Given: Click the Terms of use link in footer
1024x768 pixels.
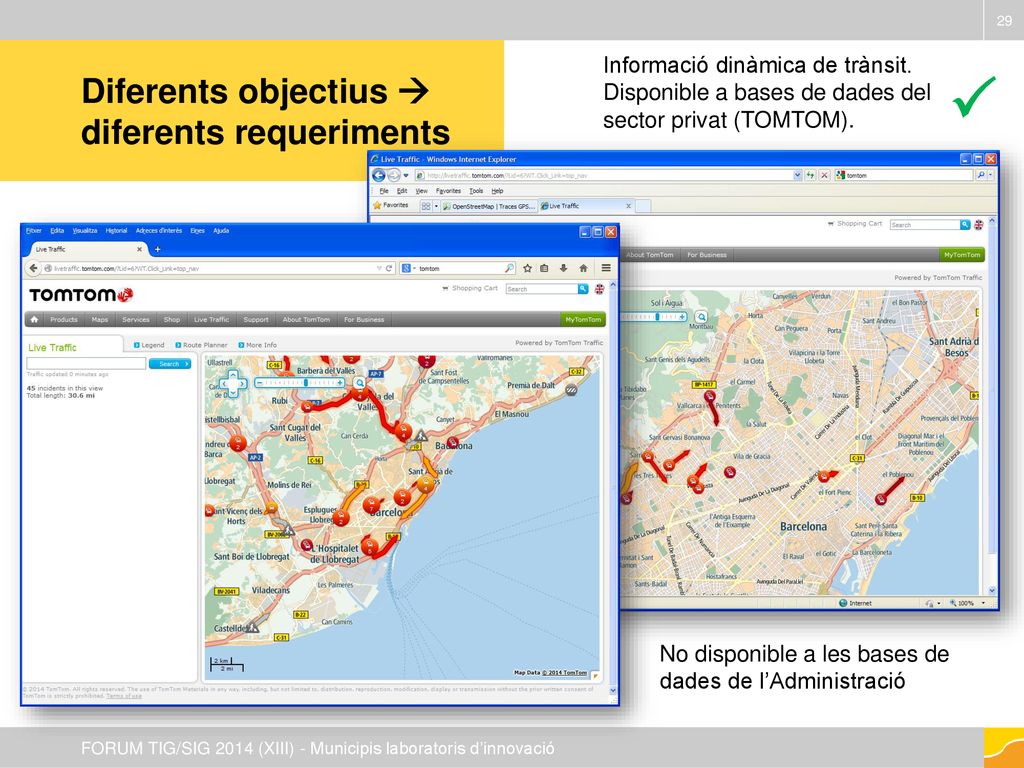Looking at the screenshot, I should 124,696.
